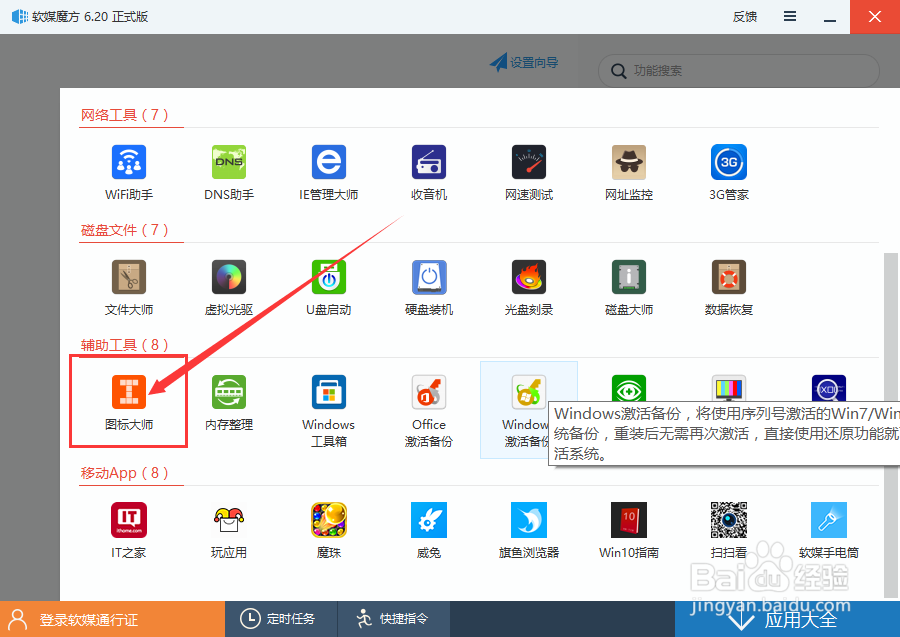The height and width of the screenshot is (637, 900).
Task: Open IE管理大师
Action: pos(328,173)
